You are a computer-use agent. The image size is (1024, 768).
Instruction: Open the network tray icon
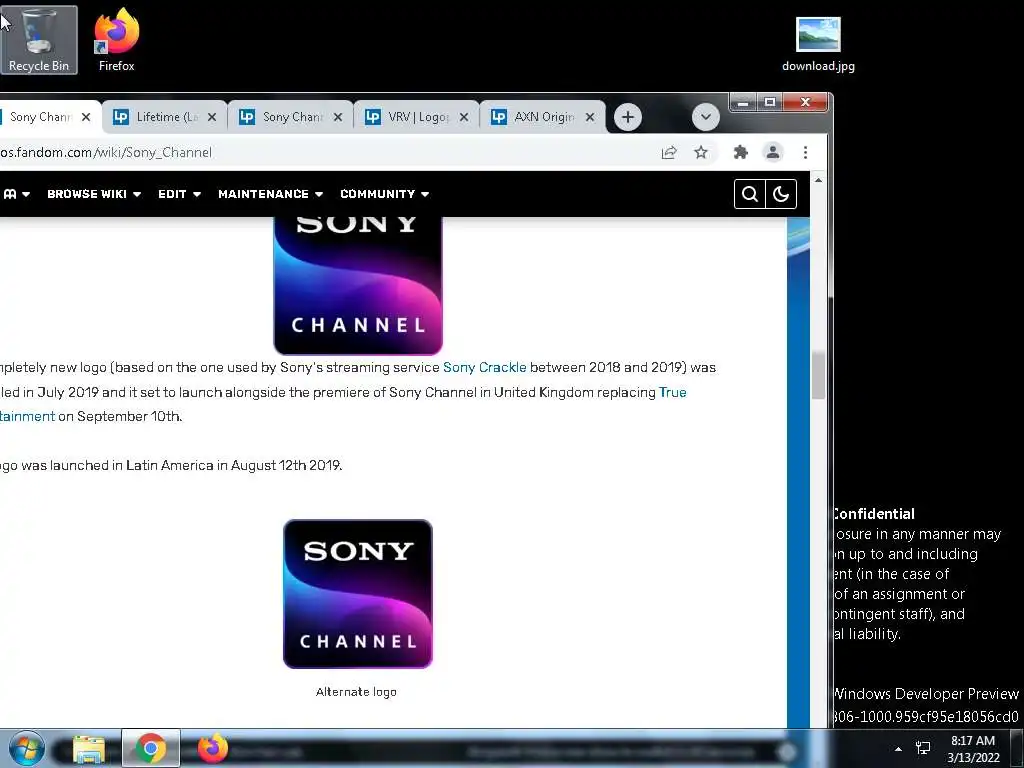click(x=923, y=748)
